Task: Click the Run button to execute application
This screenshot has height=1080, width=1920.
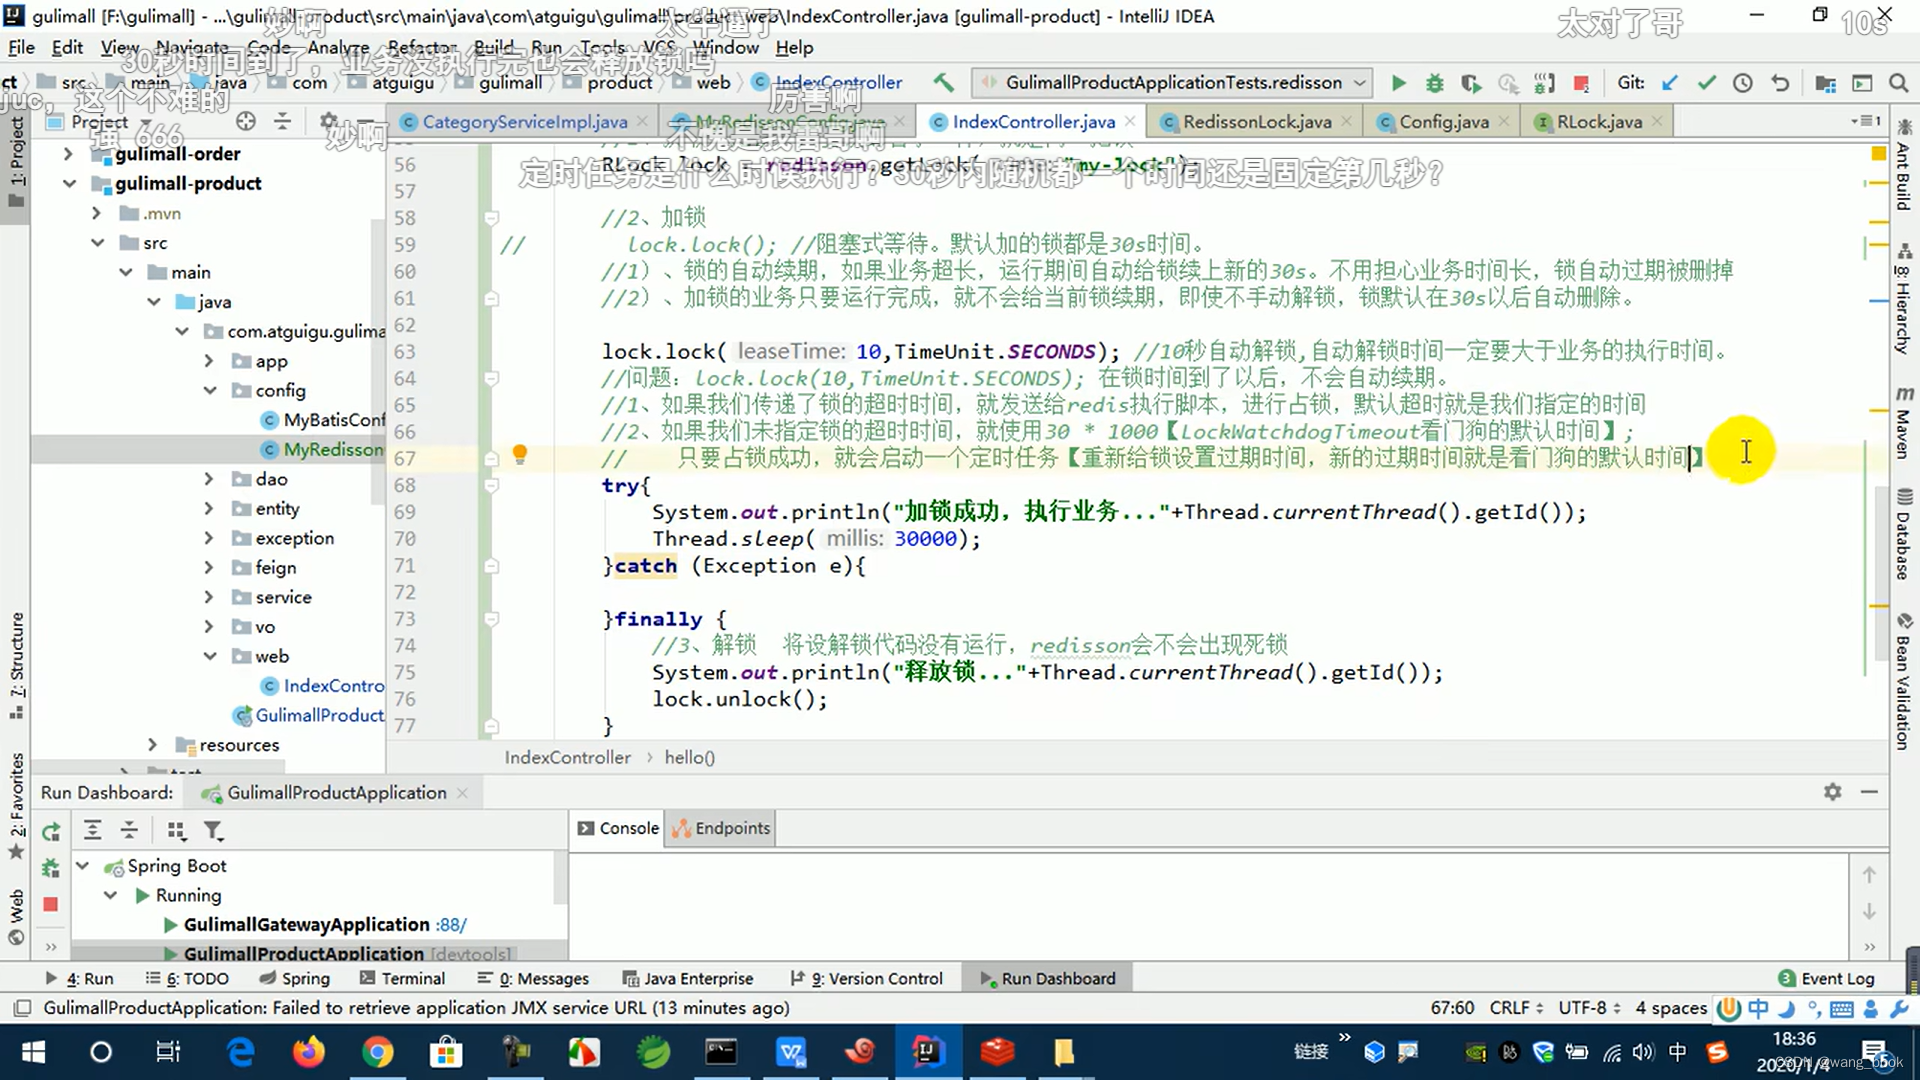Action: [x=1398, y=82]
